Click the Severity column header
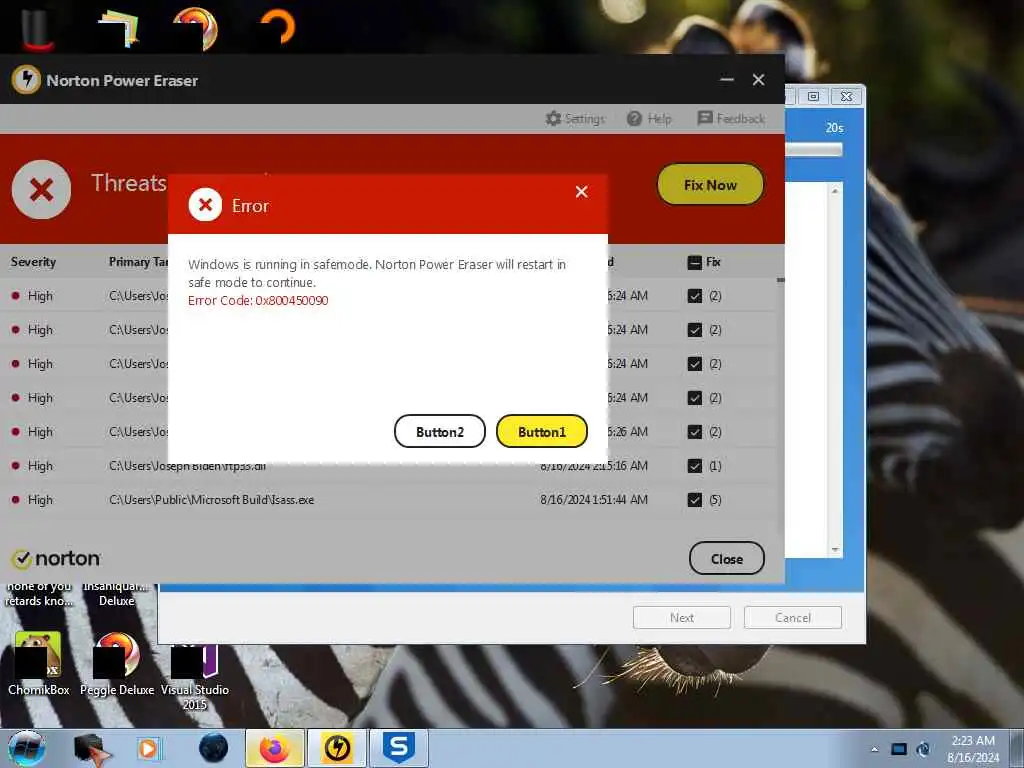This screenshot has width=1024, height=768. (33, 262)
